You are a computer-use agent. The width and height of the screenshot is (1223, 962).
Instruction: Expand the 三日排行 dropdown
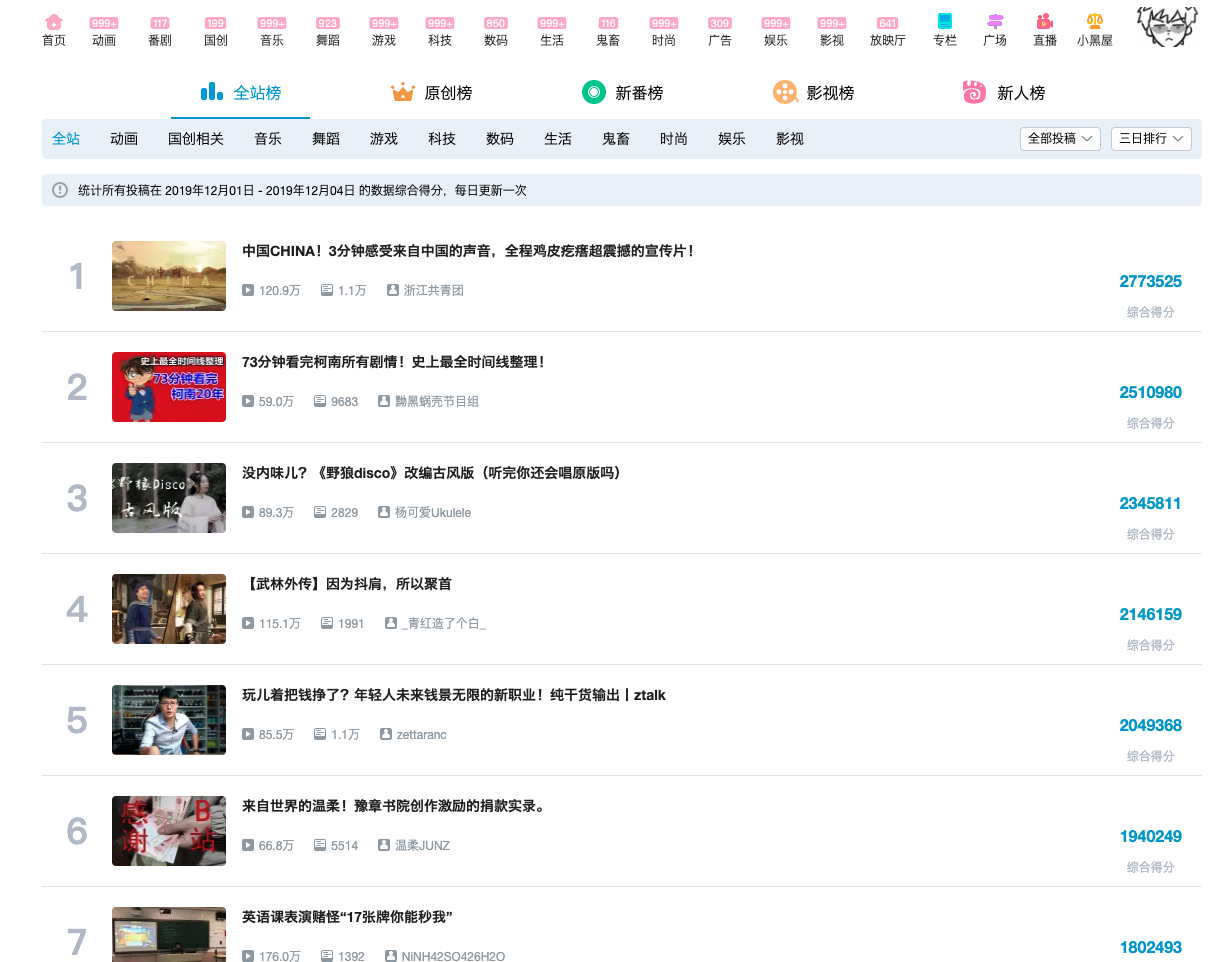point(1150,139)
